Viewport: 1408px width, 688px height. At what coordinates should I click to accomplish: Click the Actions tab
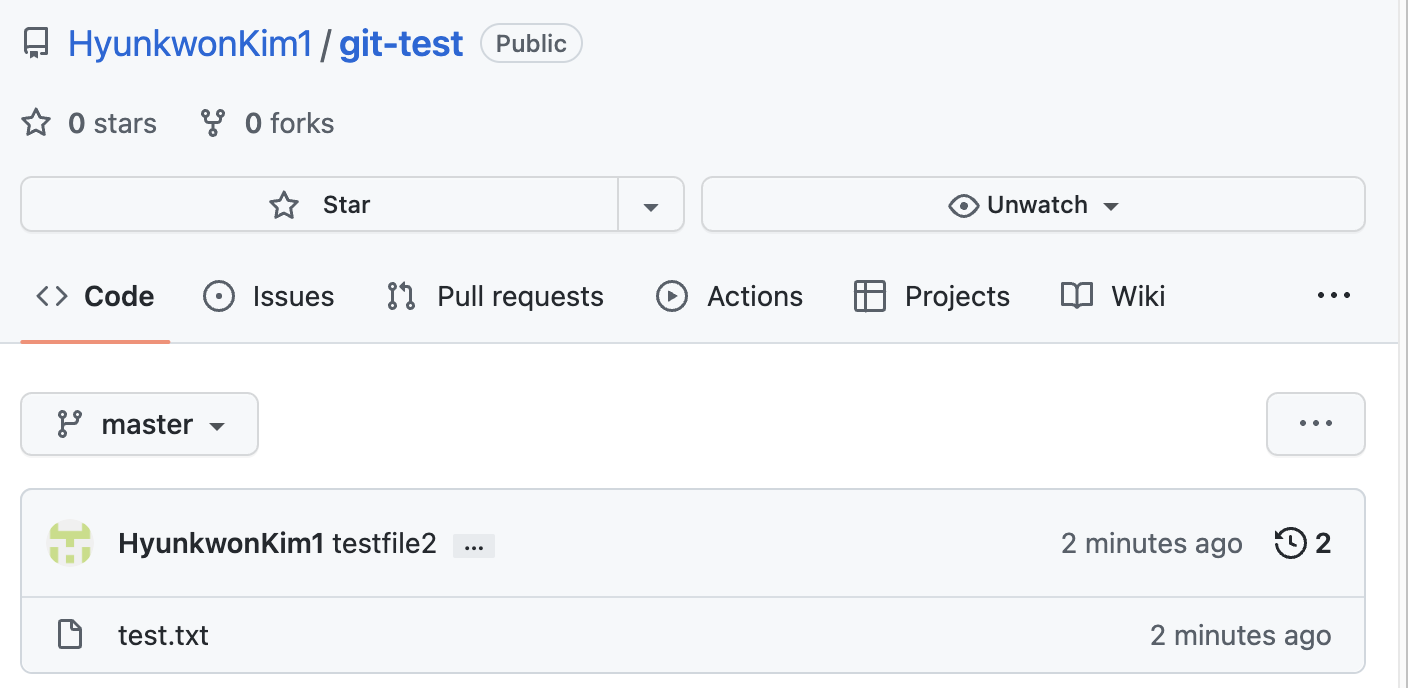click(729, 297)
